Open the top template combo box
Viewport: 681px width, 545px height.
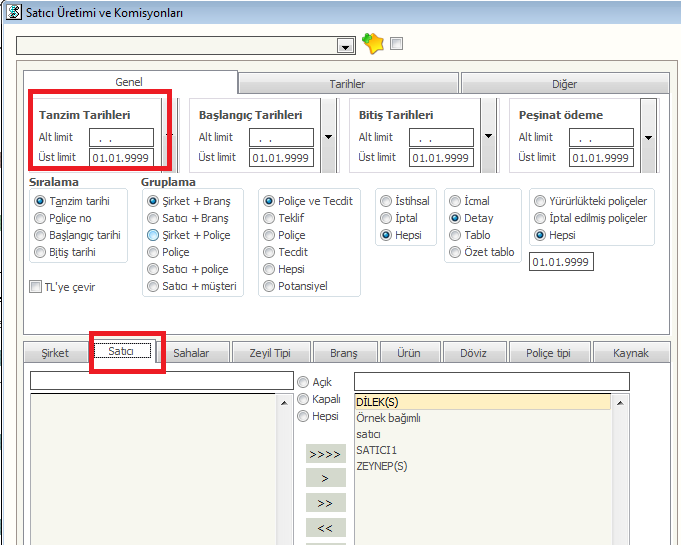click(x=345, y=46)
